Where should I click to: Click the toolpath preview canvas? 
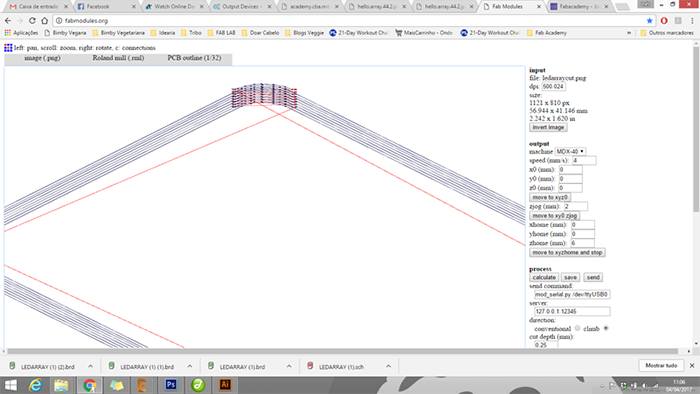tap(265, 207)
